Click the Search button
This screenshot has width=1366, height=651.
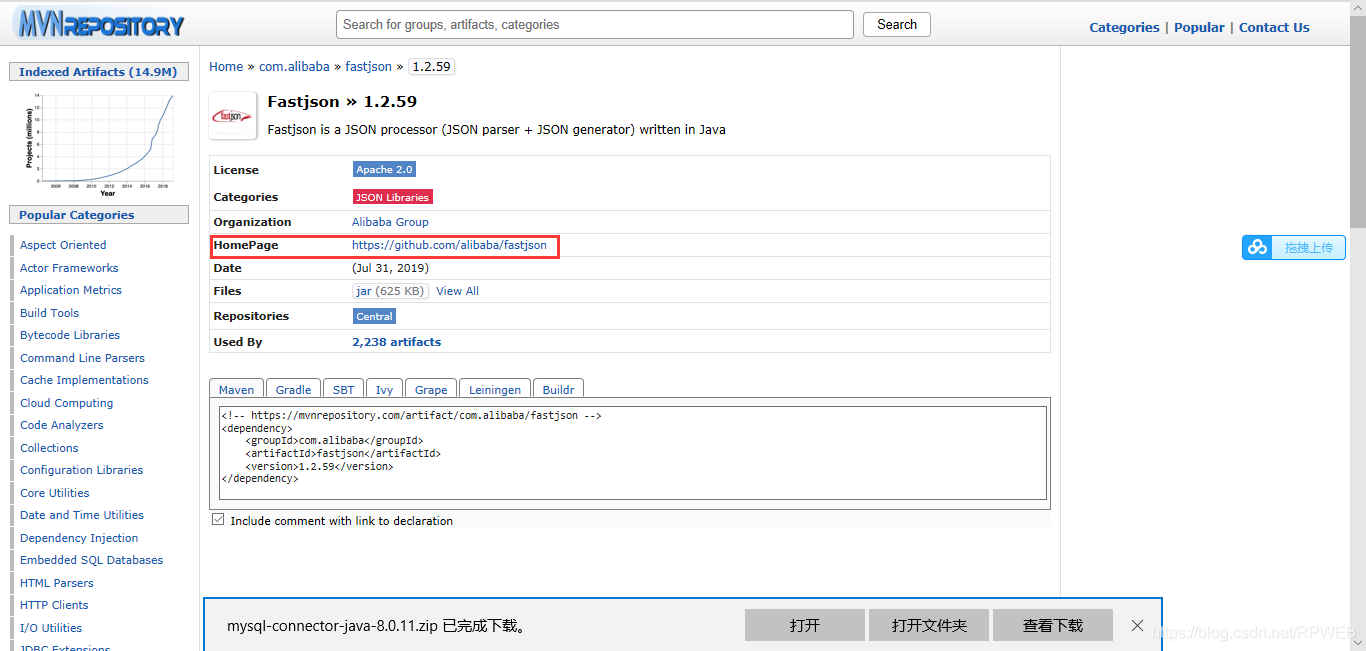point(897,24)
